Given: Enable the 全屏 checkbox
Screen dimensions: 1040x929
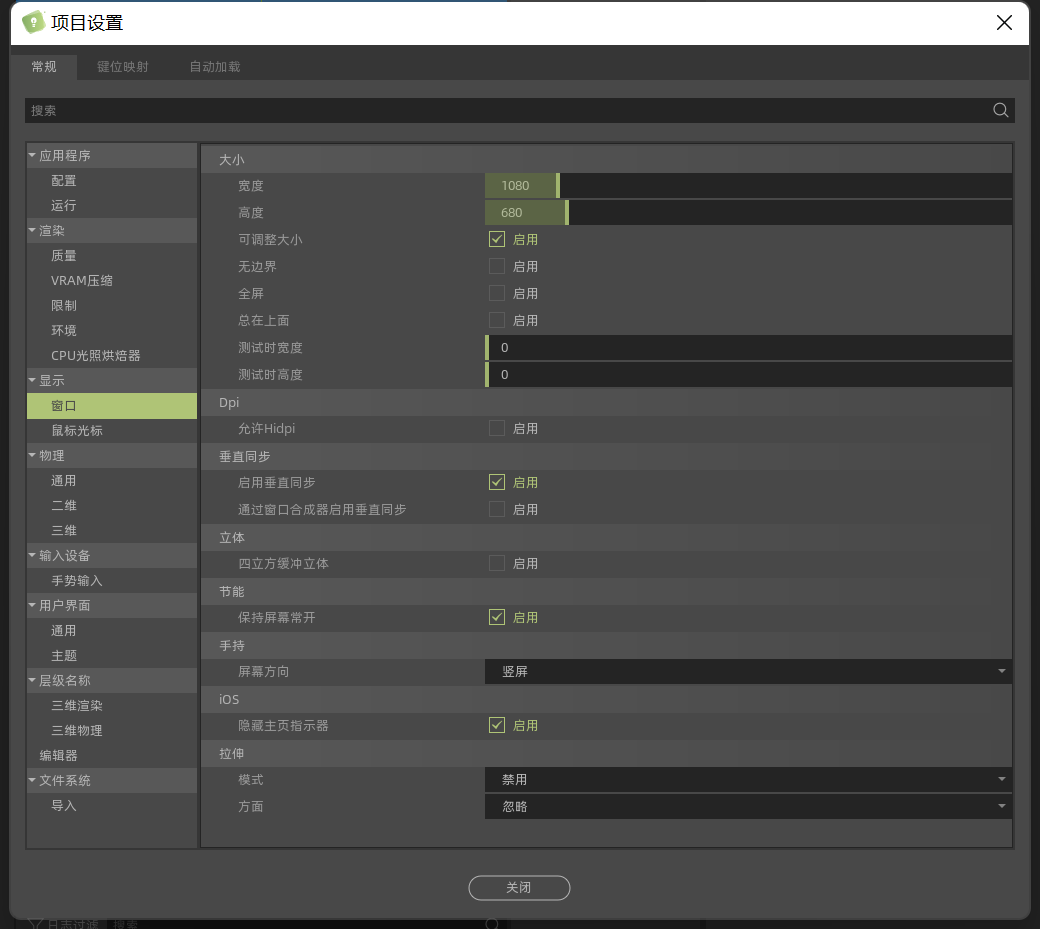Looking at the screenshot, I should [x=497, y=294].
